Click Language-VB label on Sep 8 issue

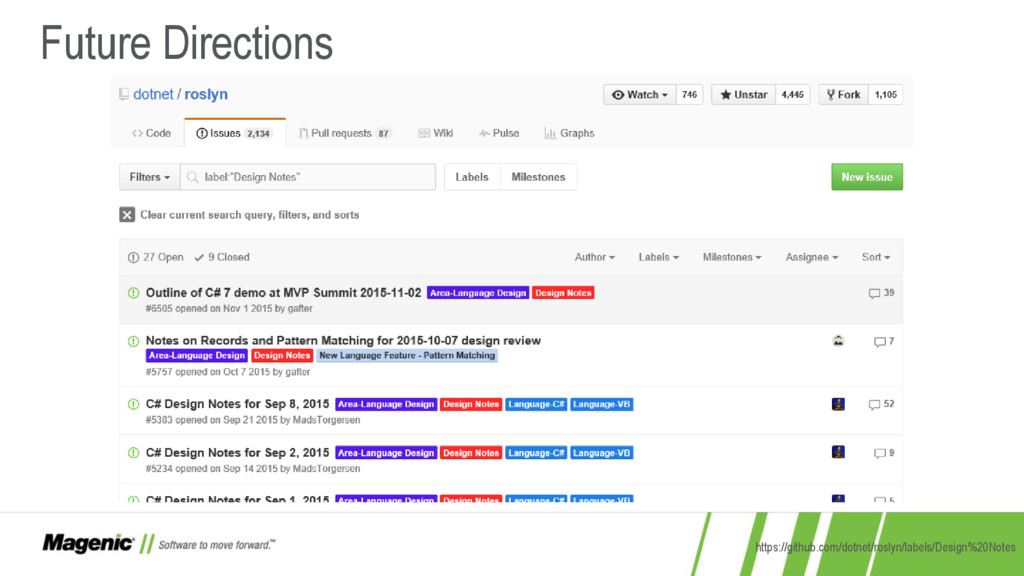coord(601,404)
